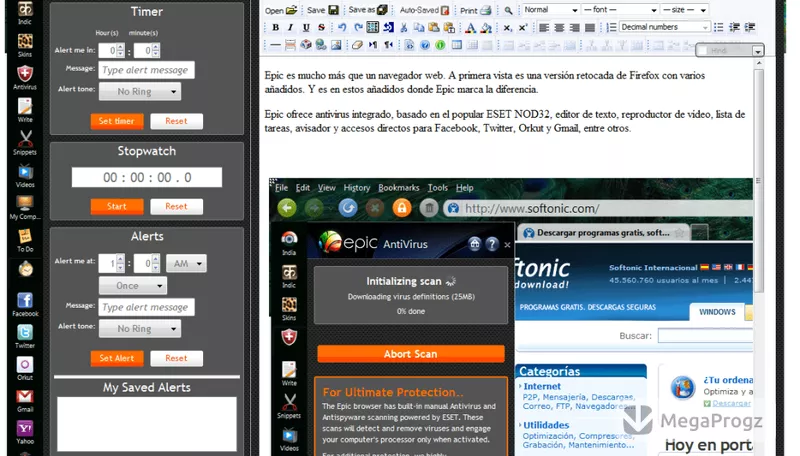Open the Decimal numbers list style dropdown

click(x=664, y=27)
